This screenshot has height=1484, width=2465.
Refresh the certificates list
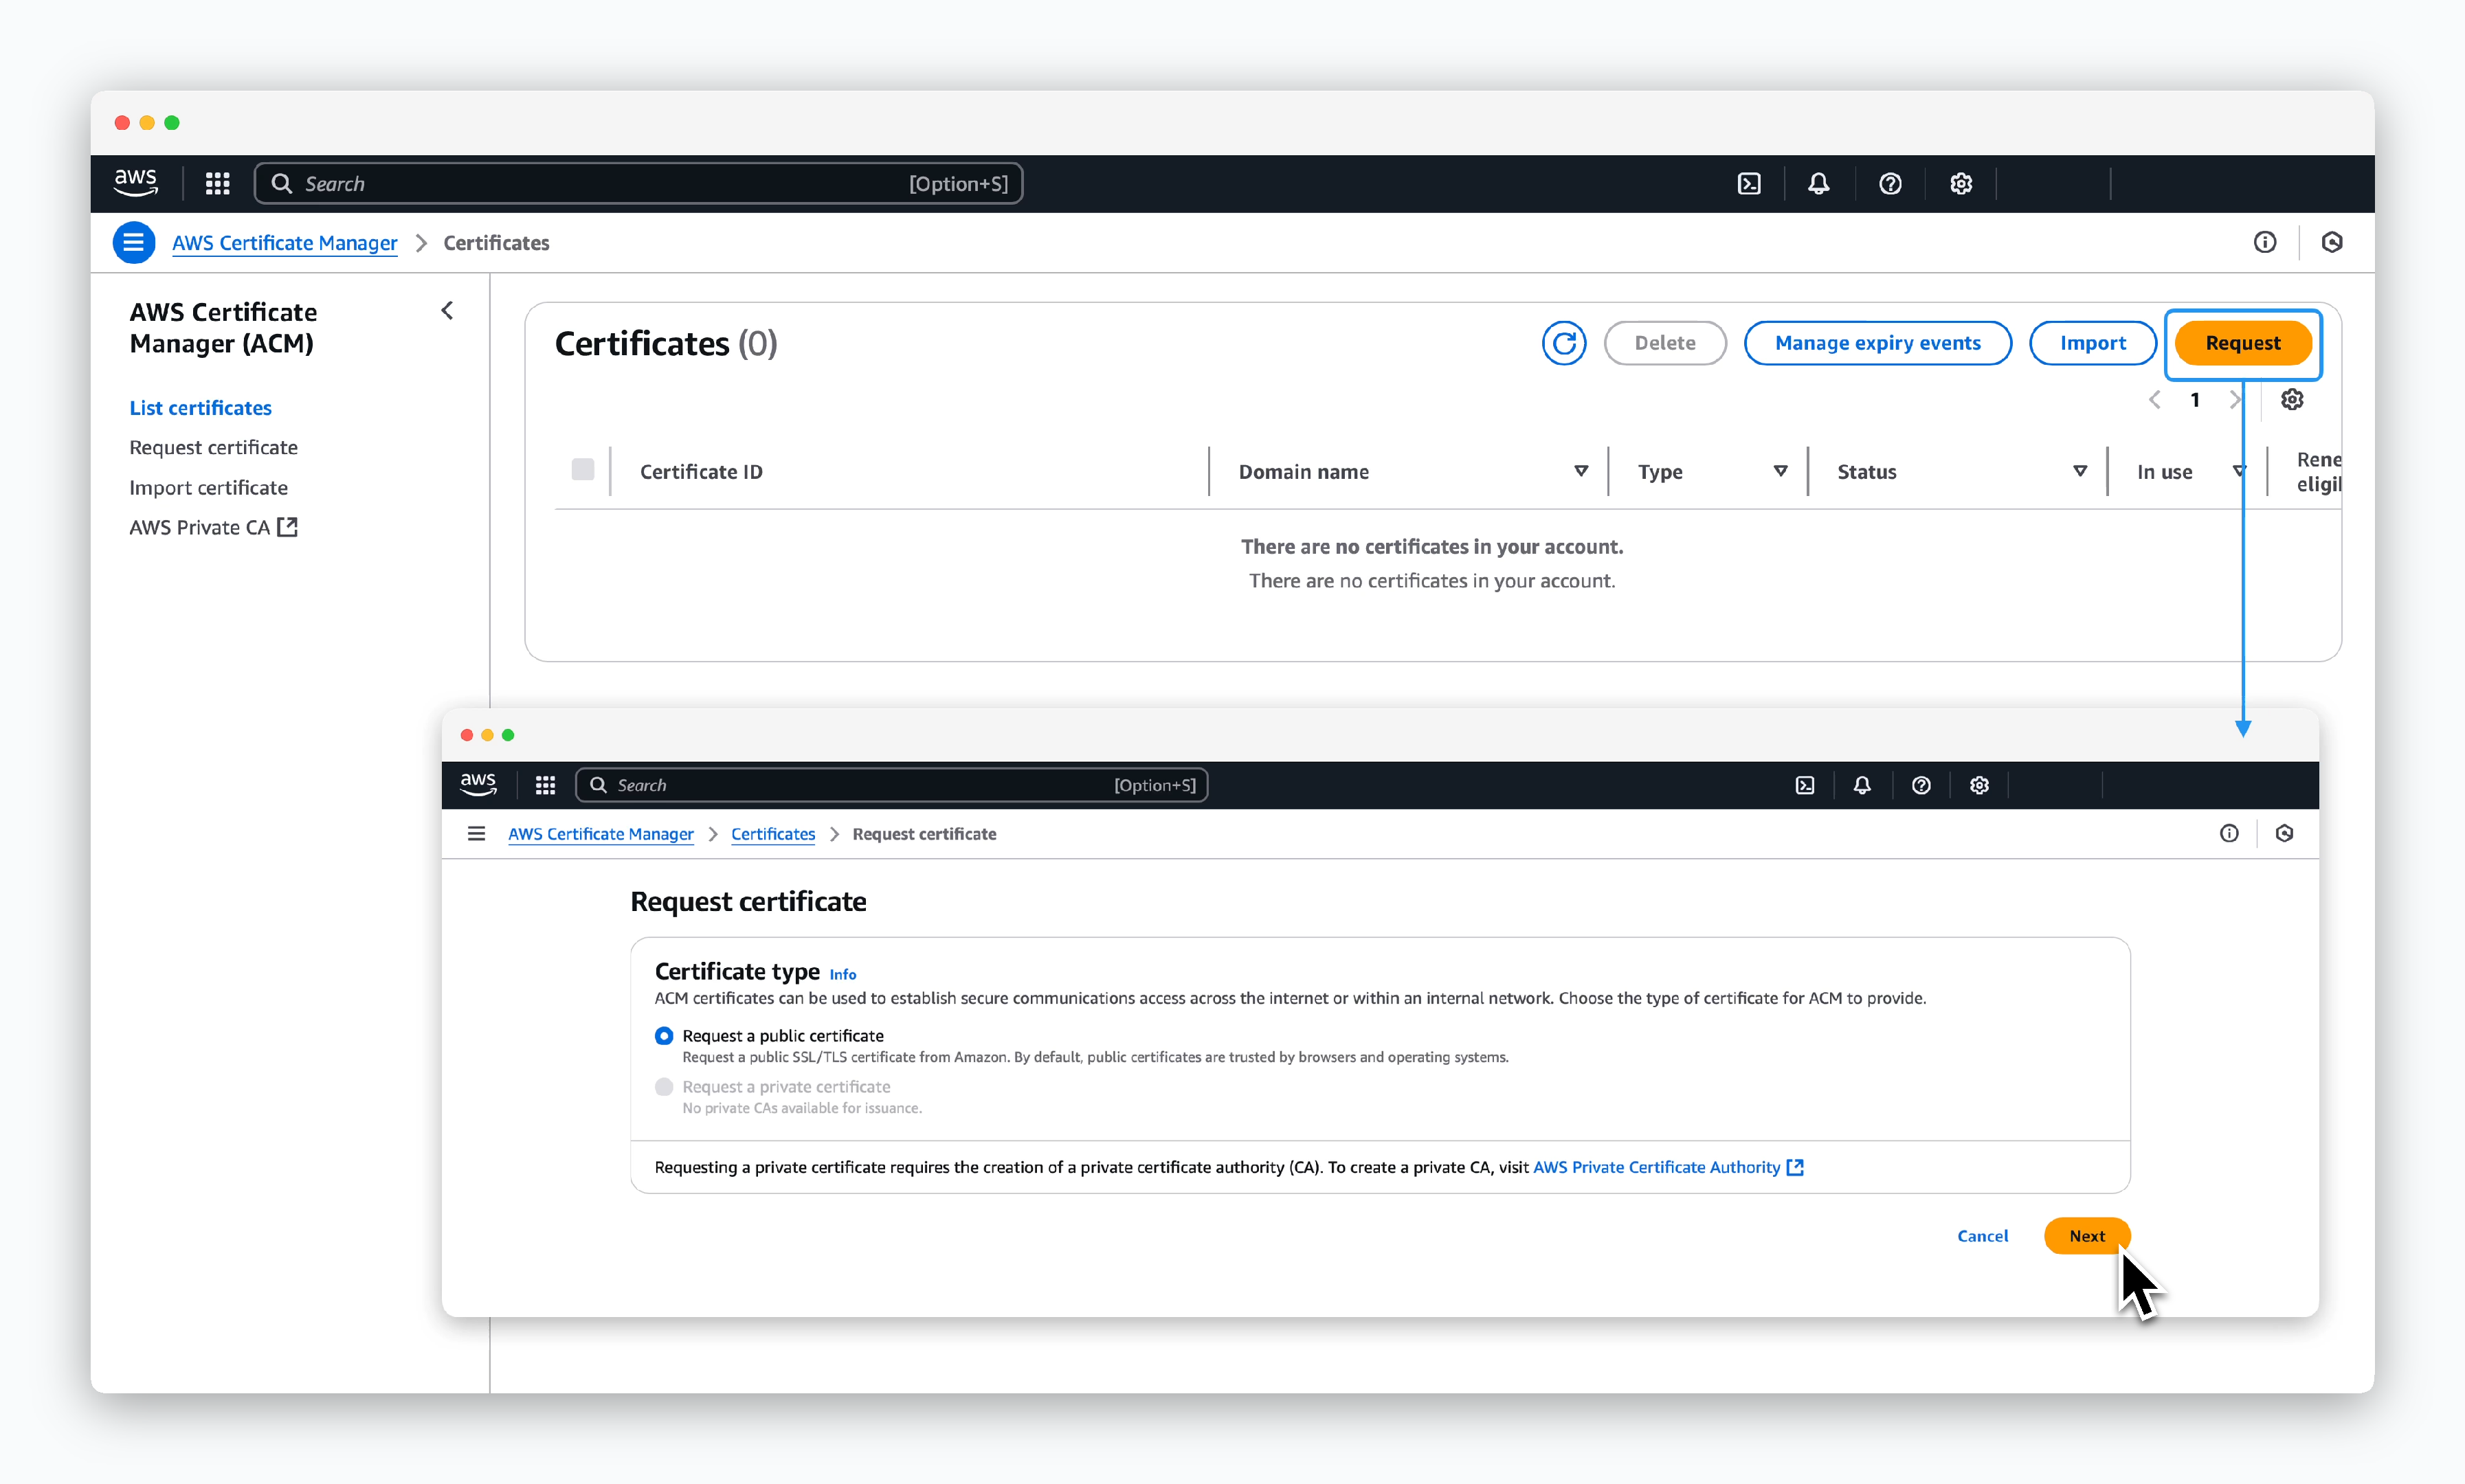[x=1563, y=343]
